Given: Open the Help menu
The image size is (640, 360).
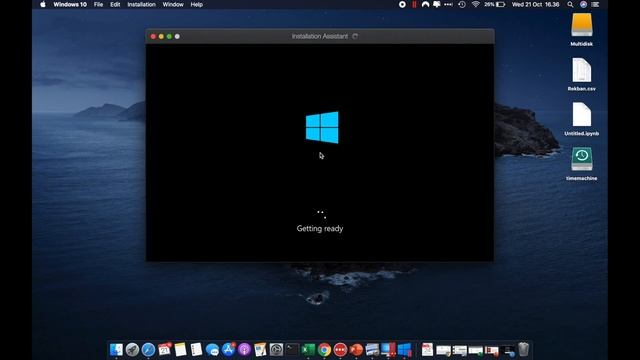Looking at the screenshot, I should (x=197, y=4).
